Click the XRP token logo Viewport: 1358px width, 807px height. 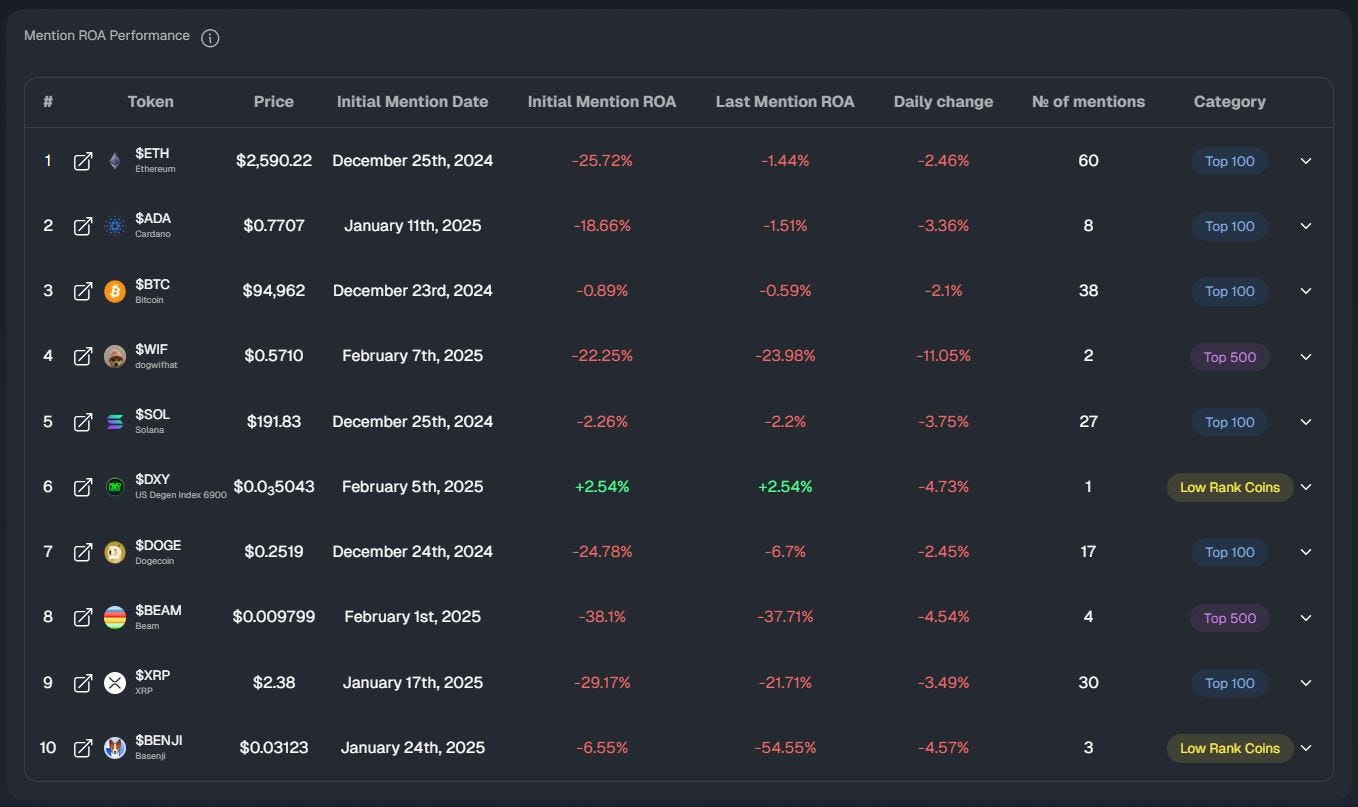coord(115,683)
